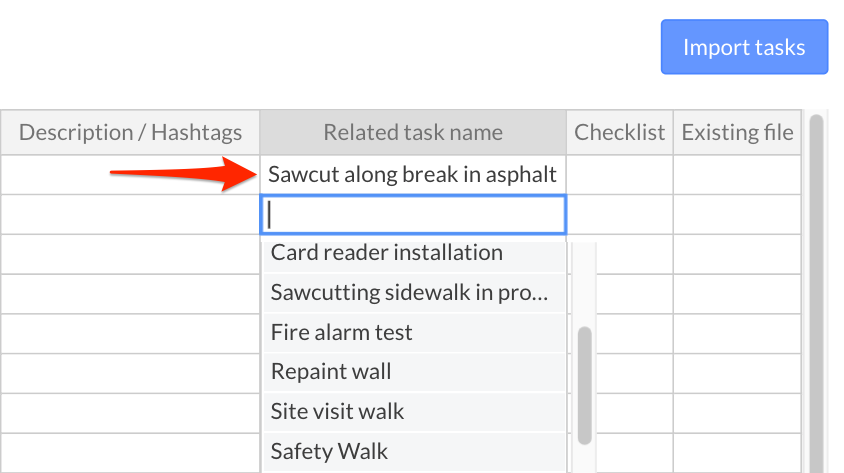Image resolution: width=844 pixels, height=473 pixels.
Task: Click the Import tasks button
Action: (x=744, y=47)
